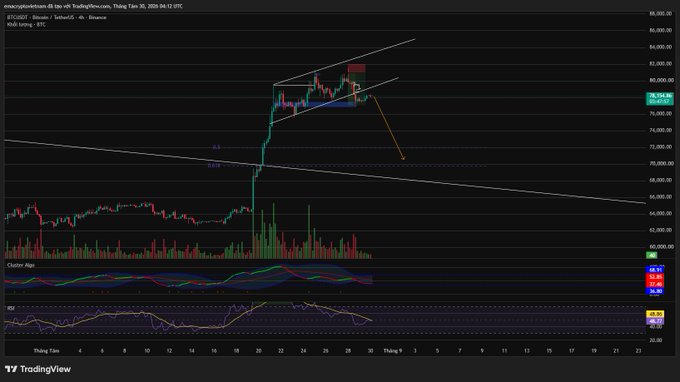
Task: Click the Tháng Tám time axis label
Action: pyautogui.click(x=46, y=351)
